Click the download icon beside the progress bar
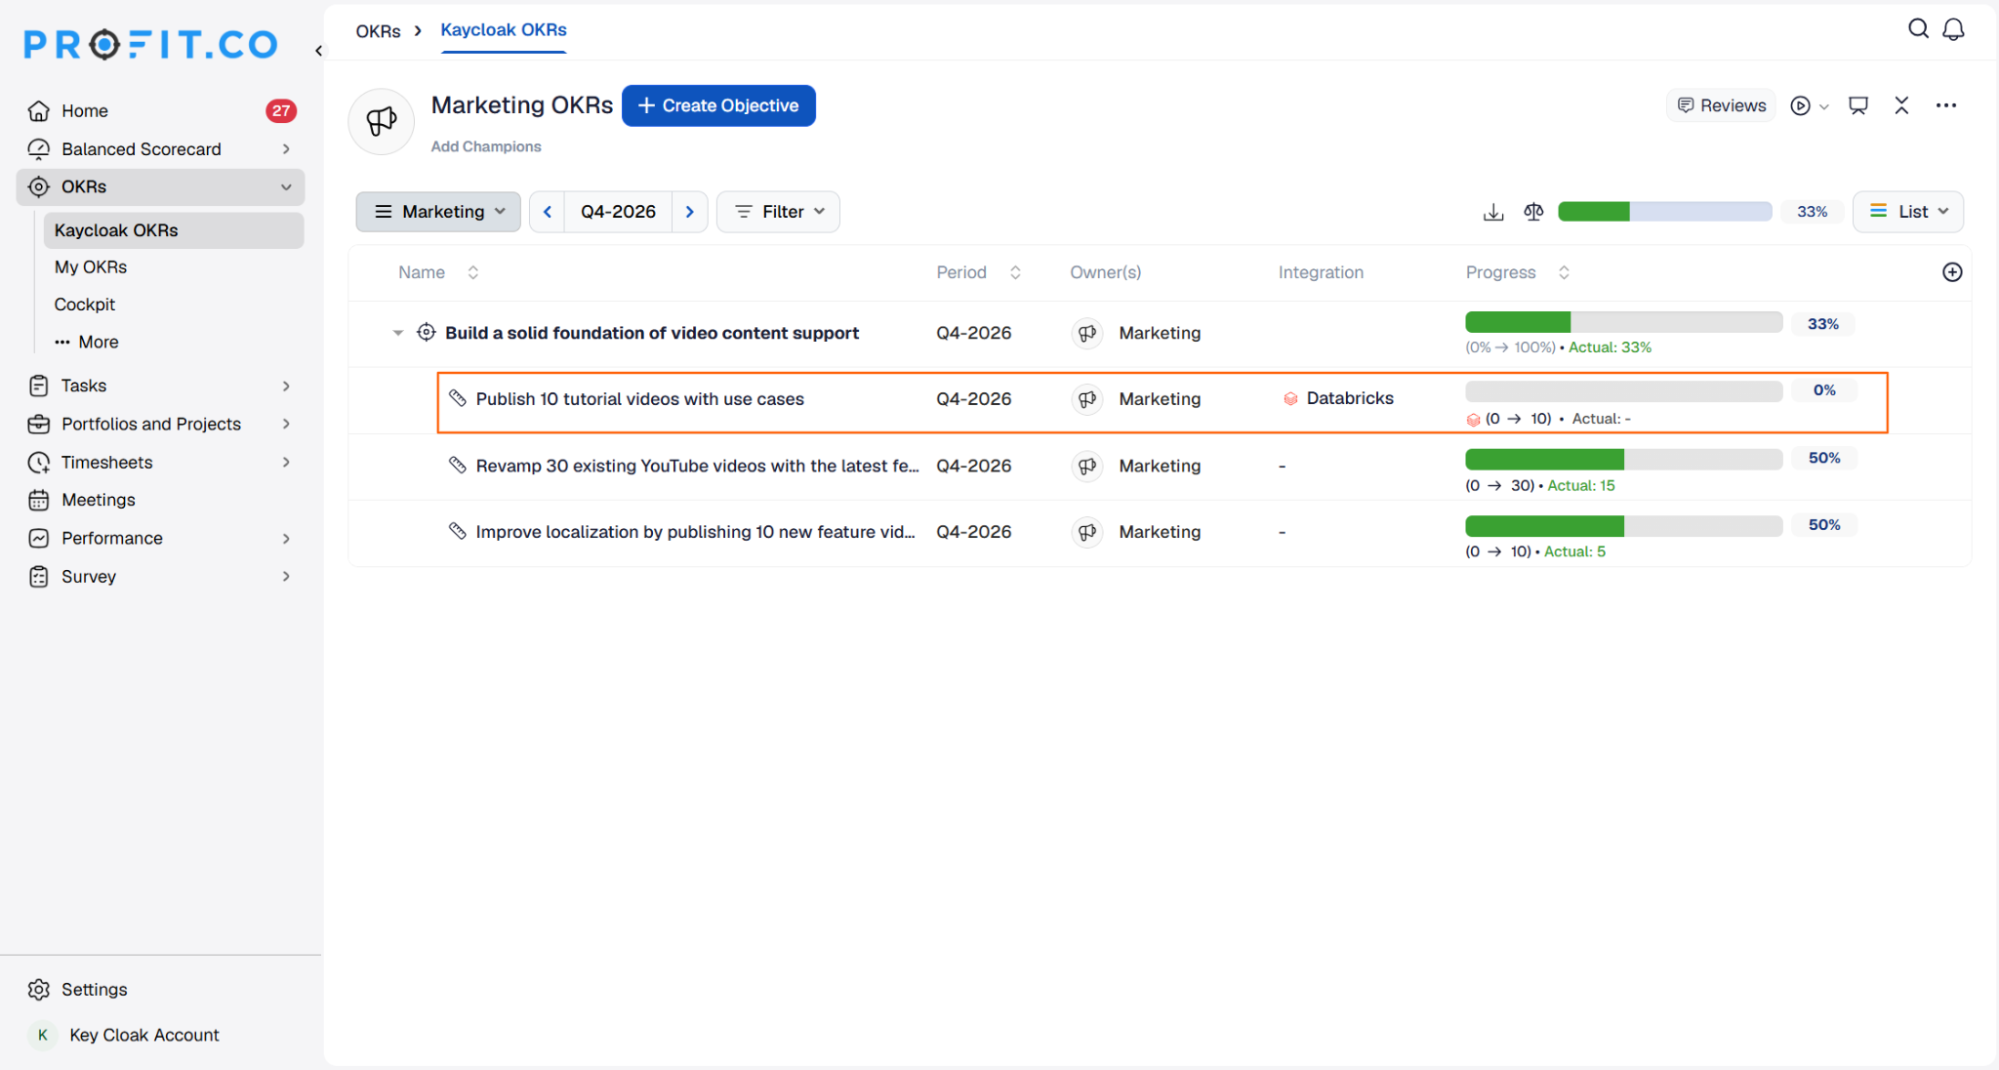 pyautogui.click(x=1493, y=212)
